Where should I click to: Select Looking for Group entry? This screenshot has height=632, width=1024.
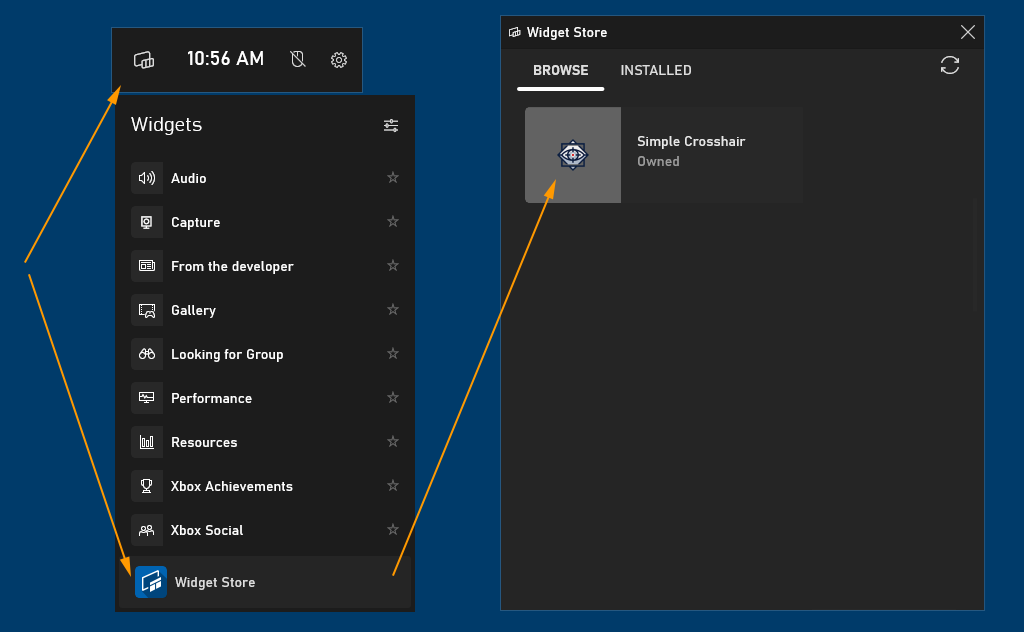pos(264,354)
